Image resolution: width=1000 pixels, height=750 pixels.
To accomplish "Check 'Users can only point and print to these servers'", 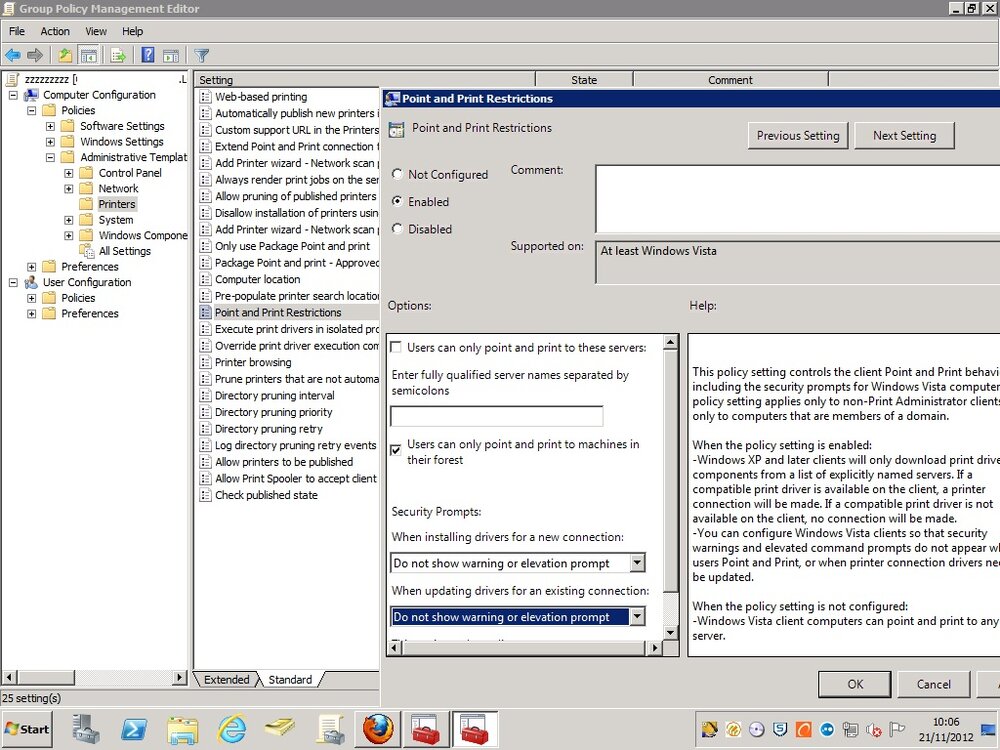I will (396, 348).
